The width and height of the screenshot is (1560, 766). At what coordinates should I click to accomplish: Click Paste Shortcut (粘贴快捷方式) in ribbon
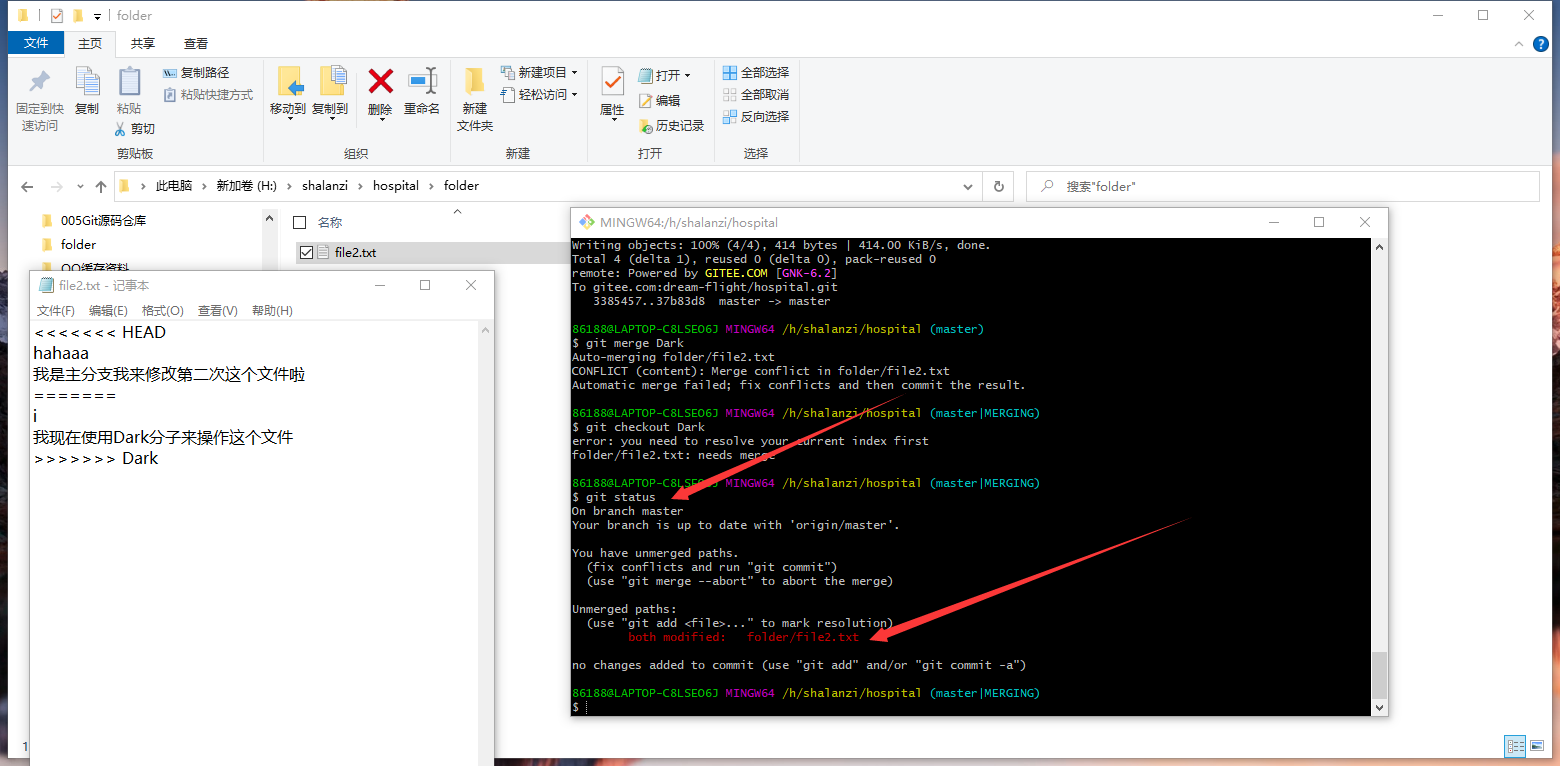coord(208,95)
